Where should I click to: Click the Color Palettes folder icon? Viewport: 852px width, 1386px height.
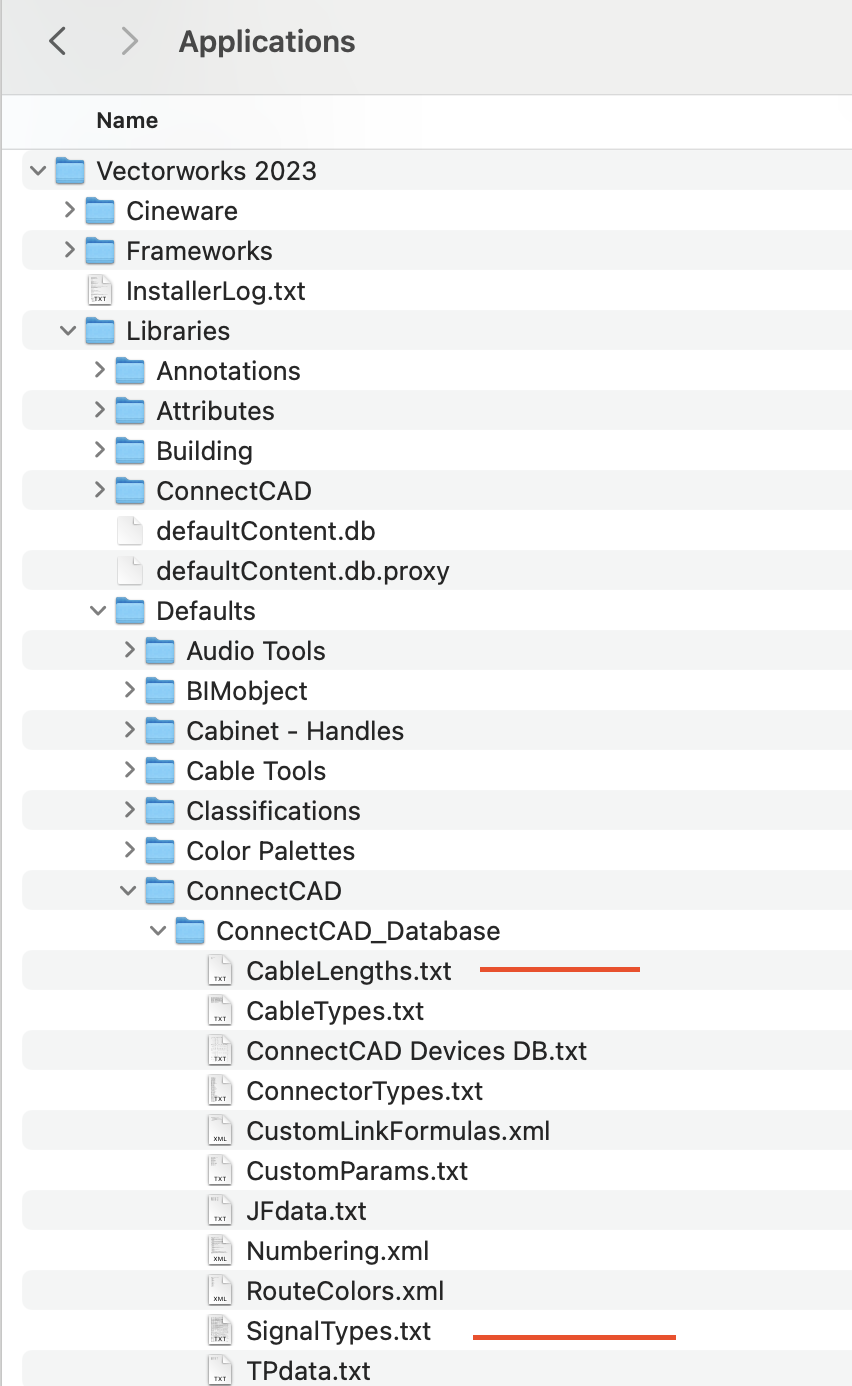click(161, 850)
